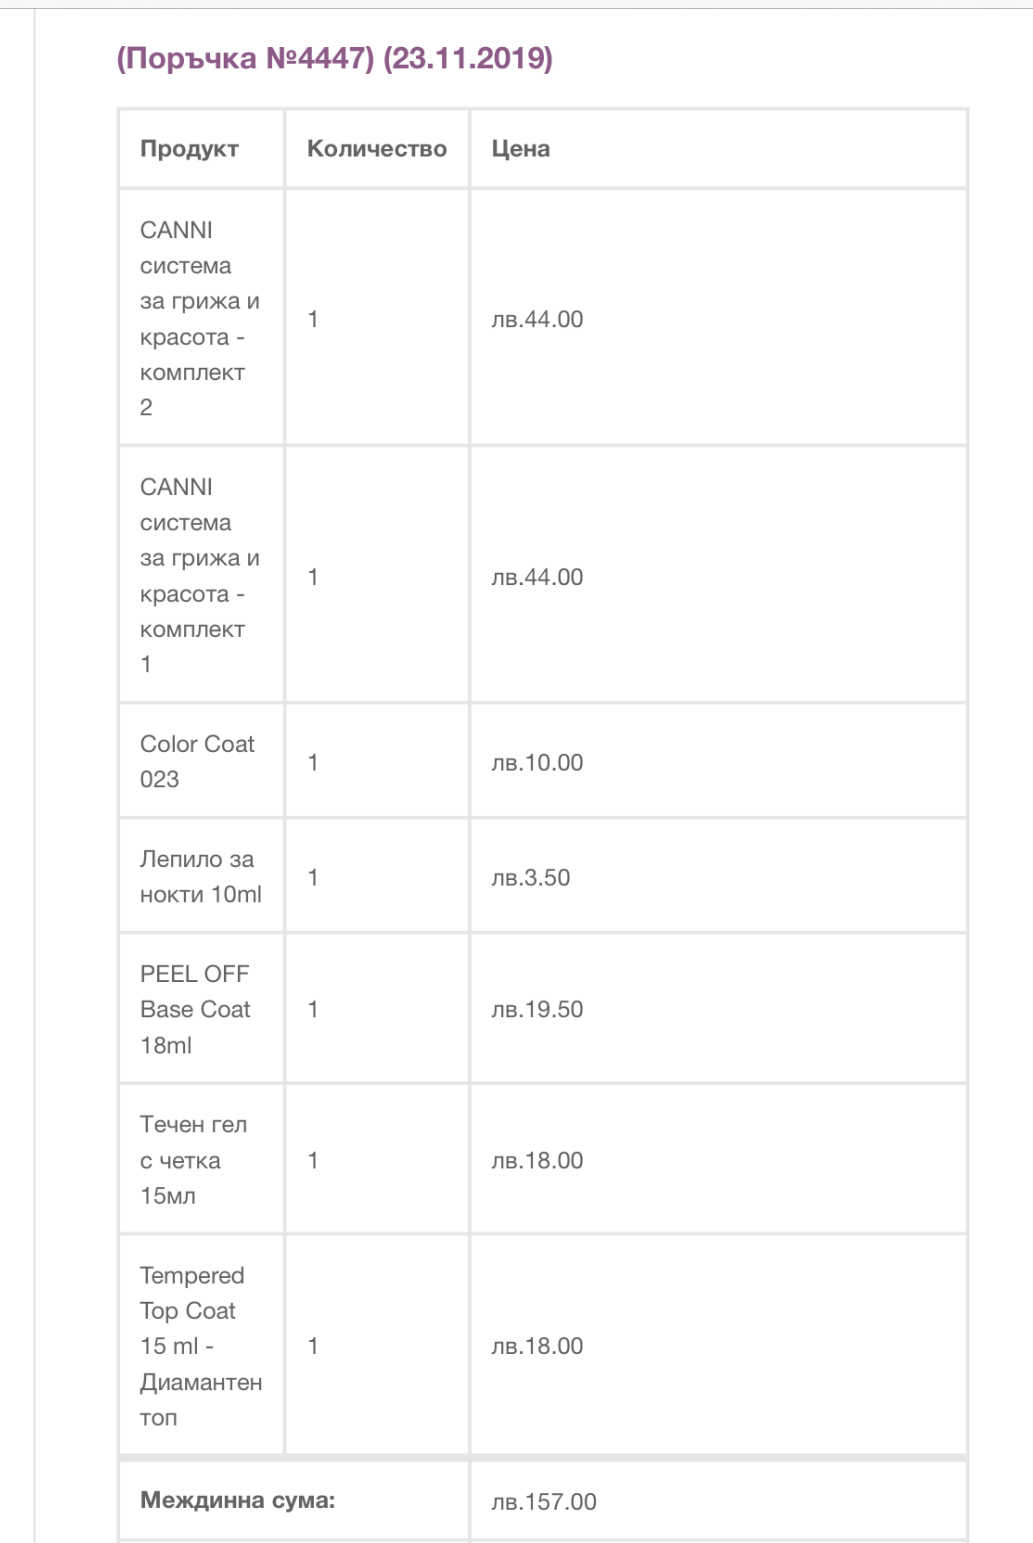The height and width of the screenshot is (1543, 1033).
Task: Click the Цена column header
Action: 520,149
